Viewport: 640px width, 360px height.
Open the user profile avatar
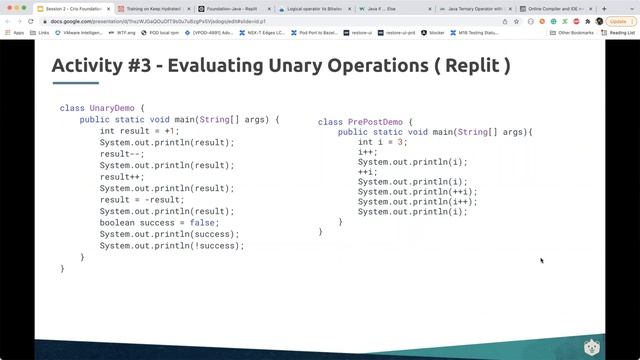pos(599,21)
